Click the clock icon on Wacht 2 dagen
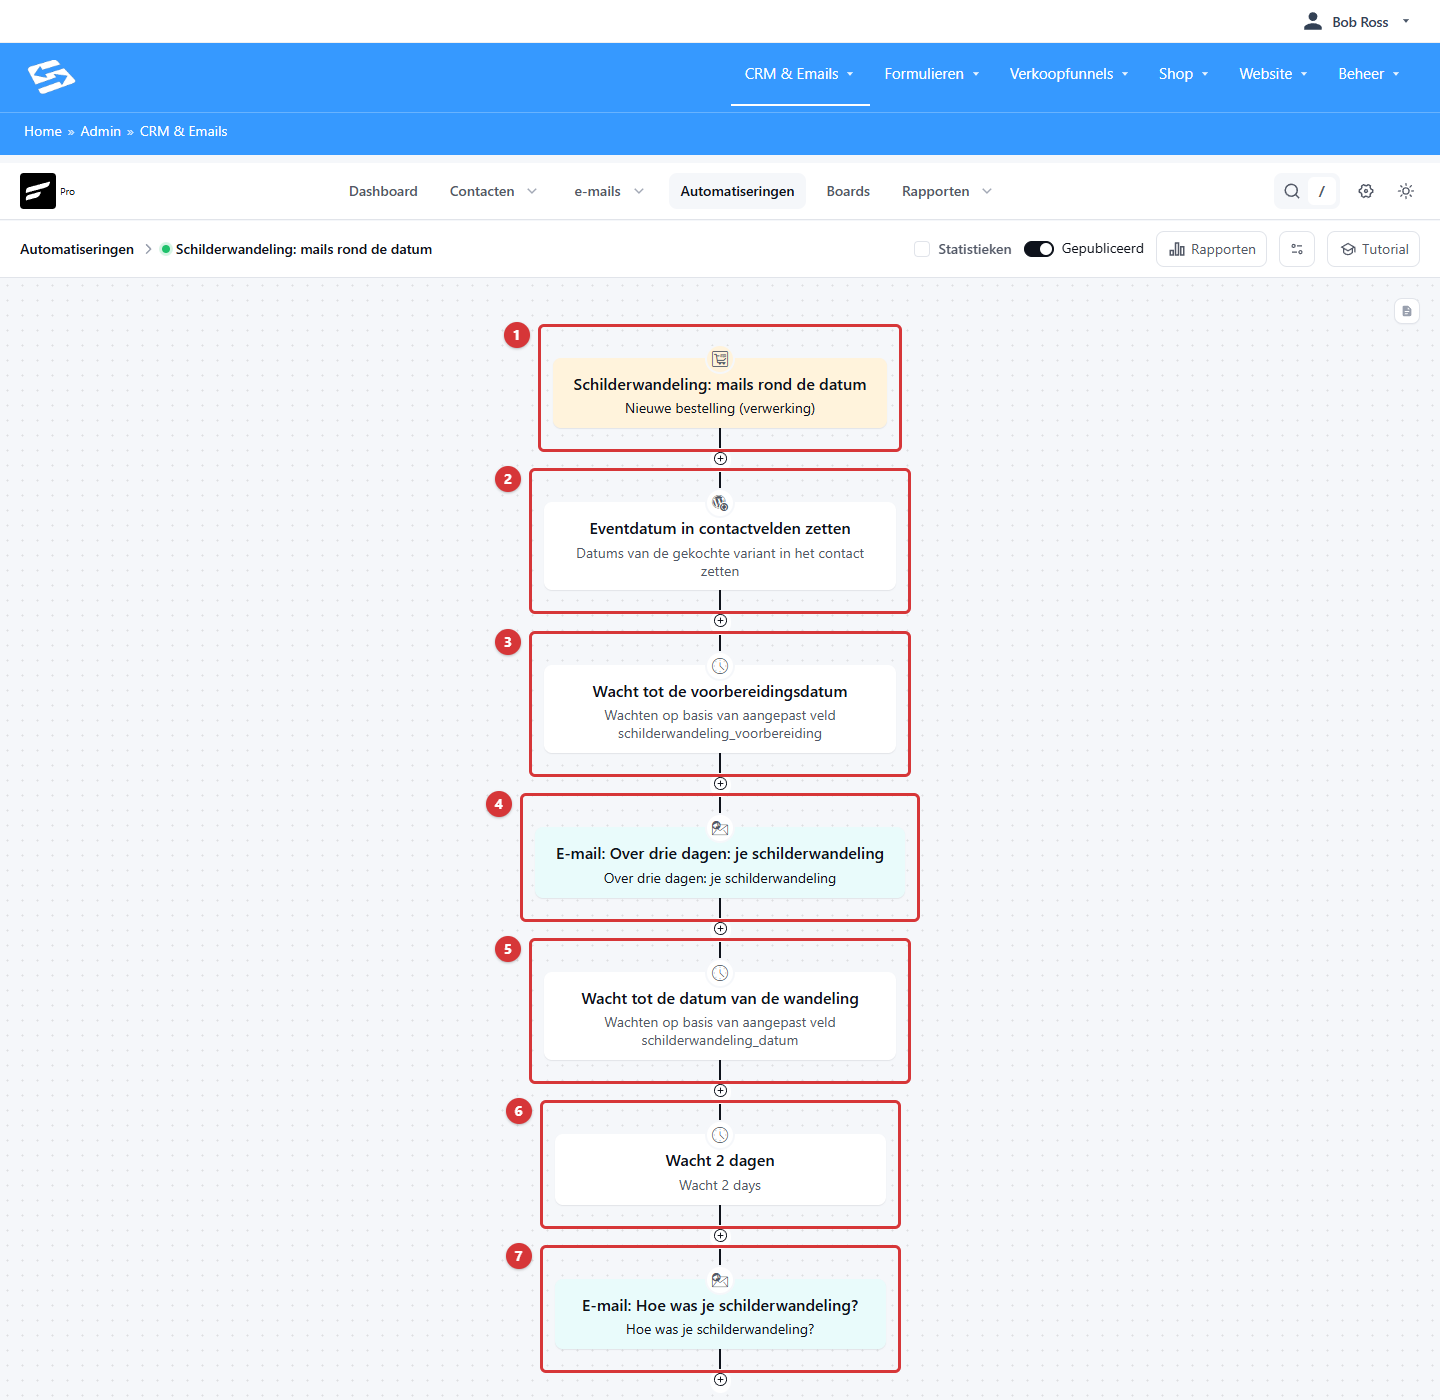This screenshot has width=1440, height=1400. (x=720, y=1135)
